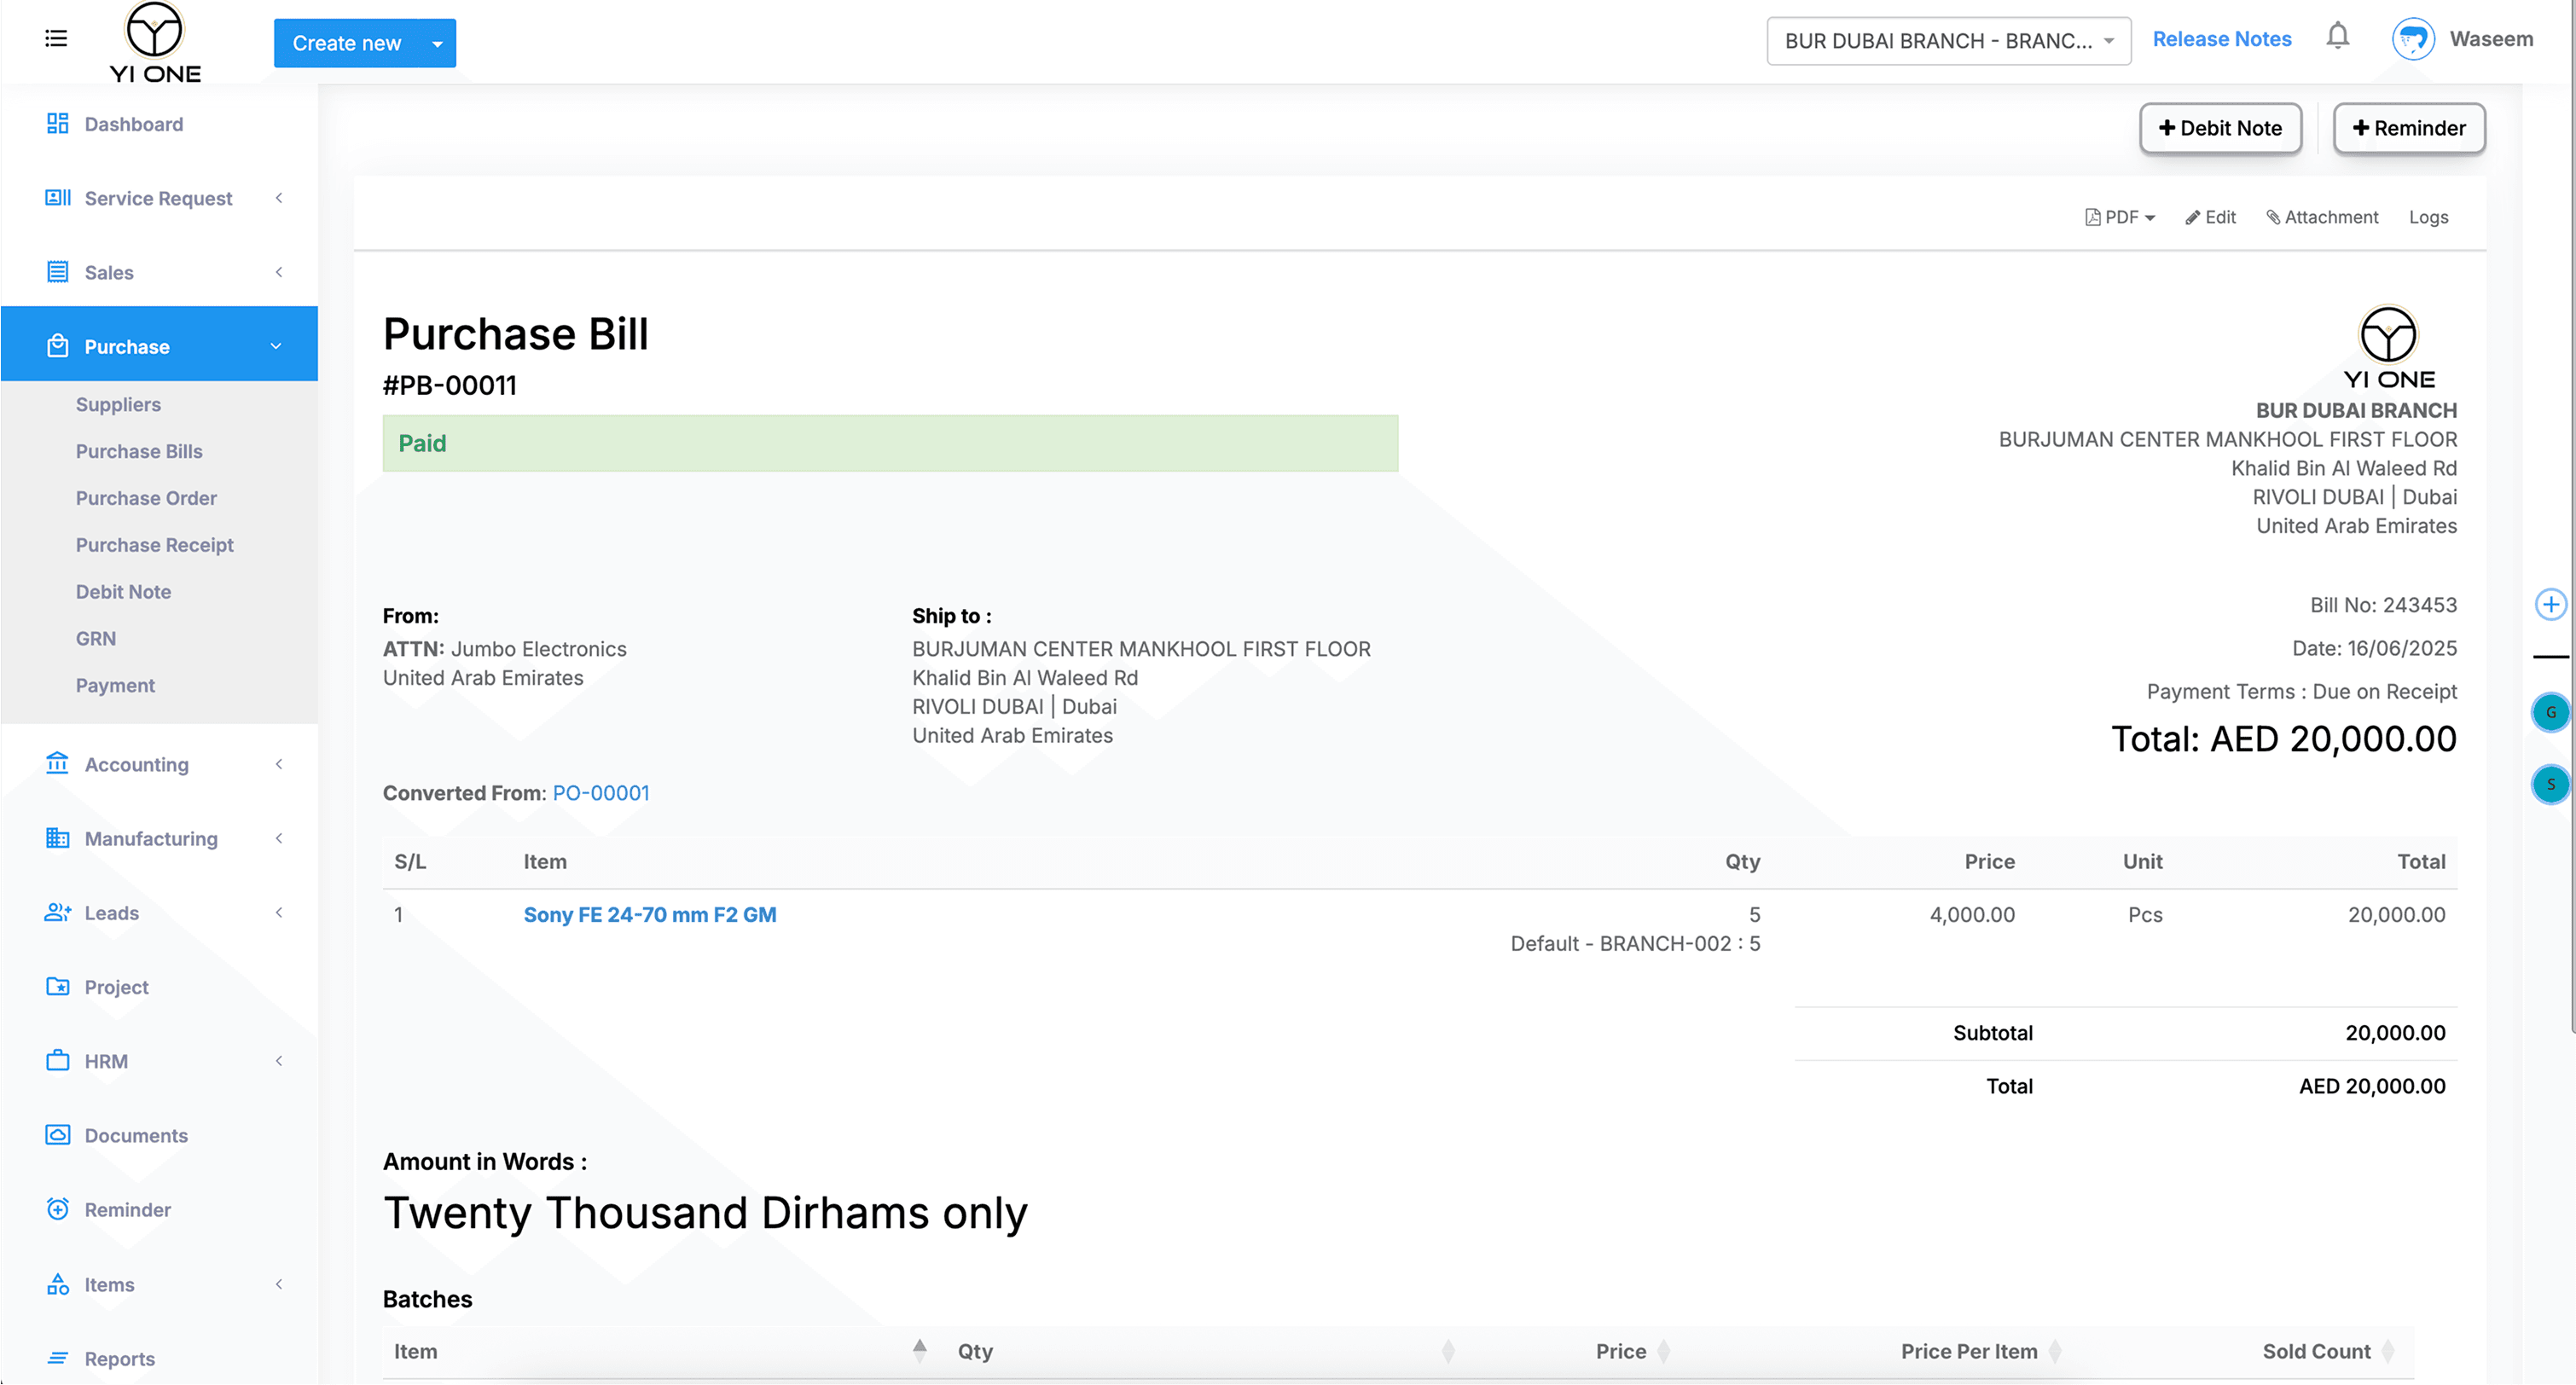The image size is (2576, 1385).
Task: Click the blue plus circle on right edge
Action: click(x=2550, y=604)
